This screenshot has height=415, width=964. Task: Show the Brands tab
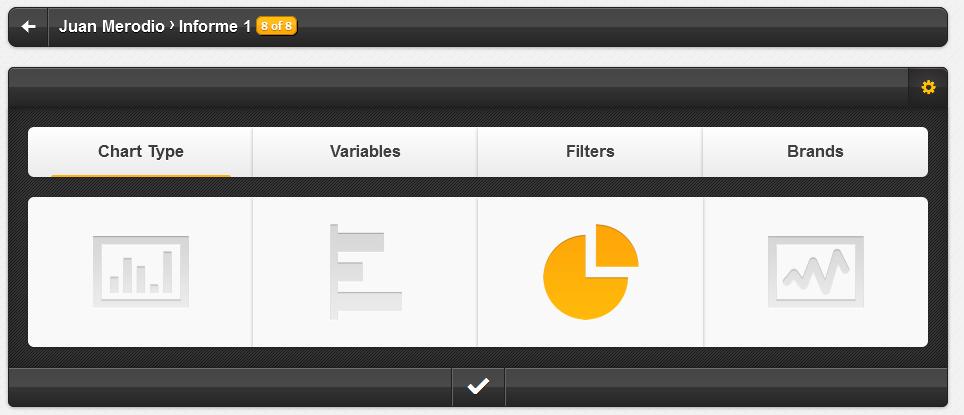point(815,151)
